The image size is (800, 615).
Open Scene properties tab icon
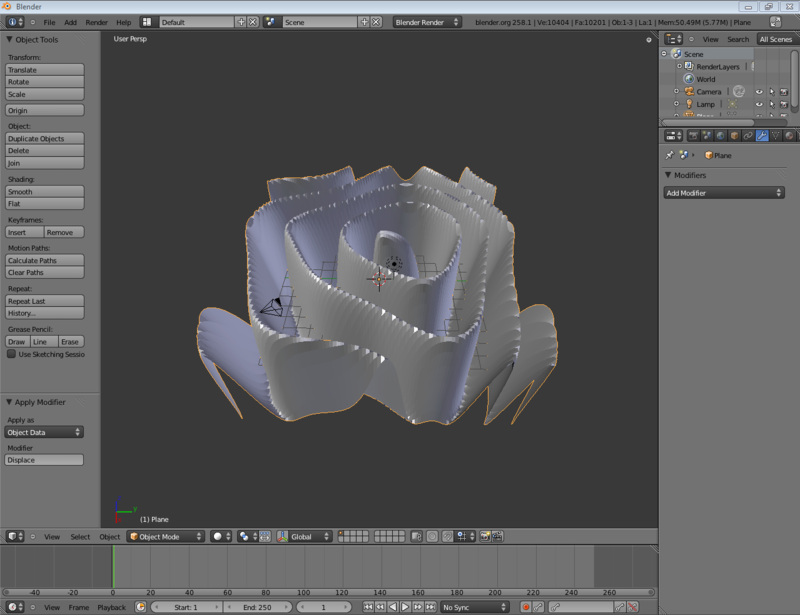pos(707,136)
